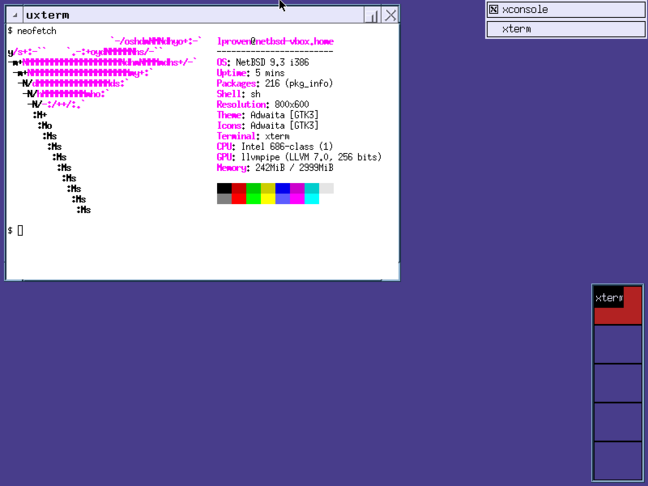Close the uxterm window with the X
The width and height of the screenshot is (648, 486).
[x=391, y=15]
